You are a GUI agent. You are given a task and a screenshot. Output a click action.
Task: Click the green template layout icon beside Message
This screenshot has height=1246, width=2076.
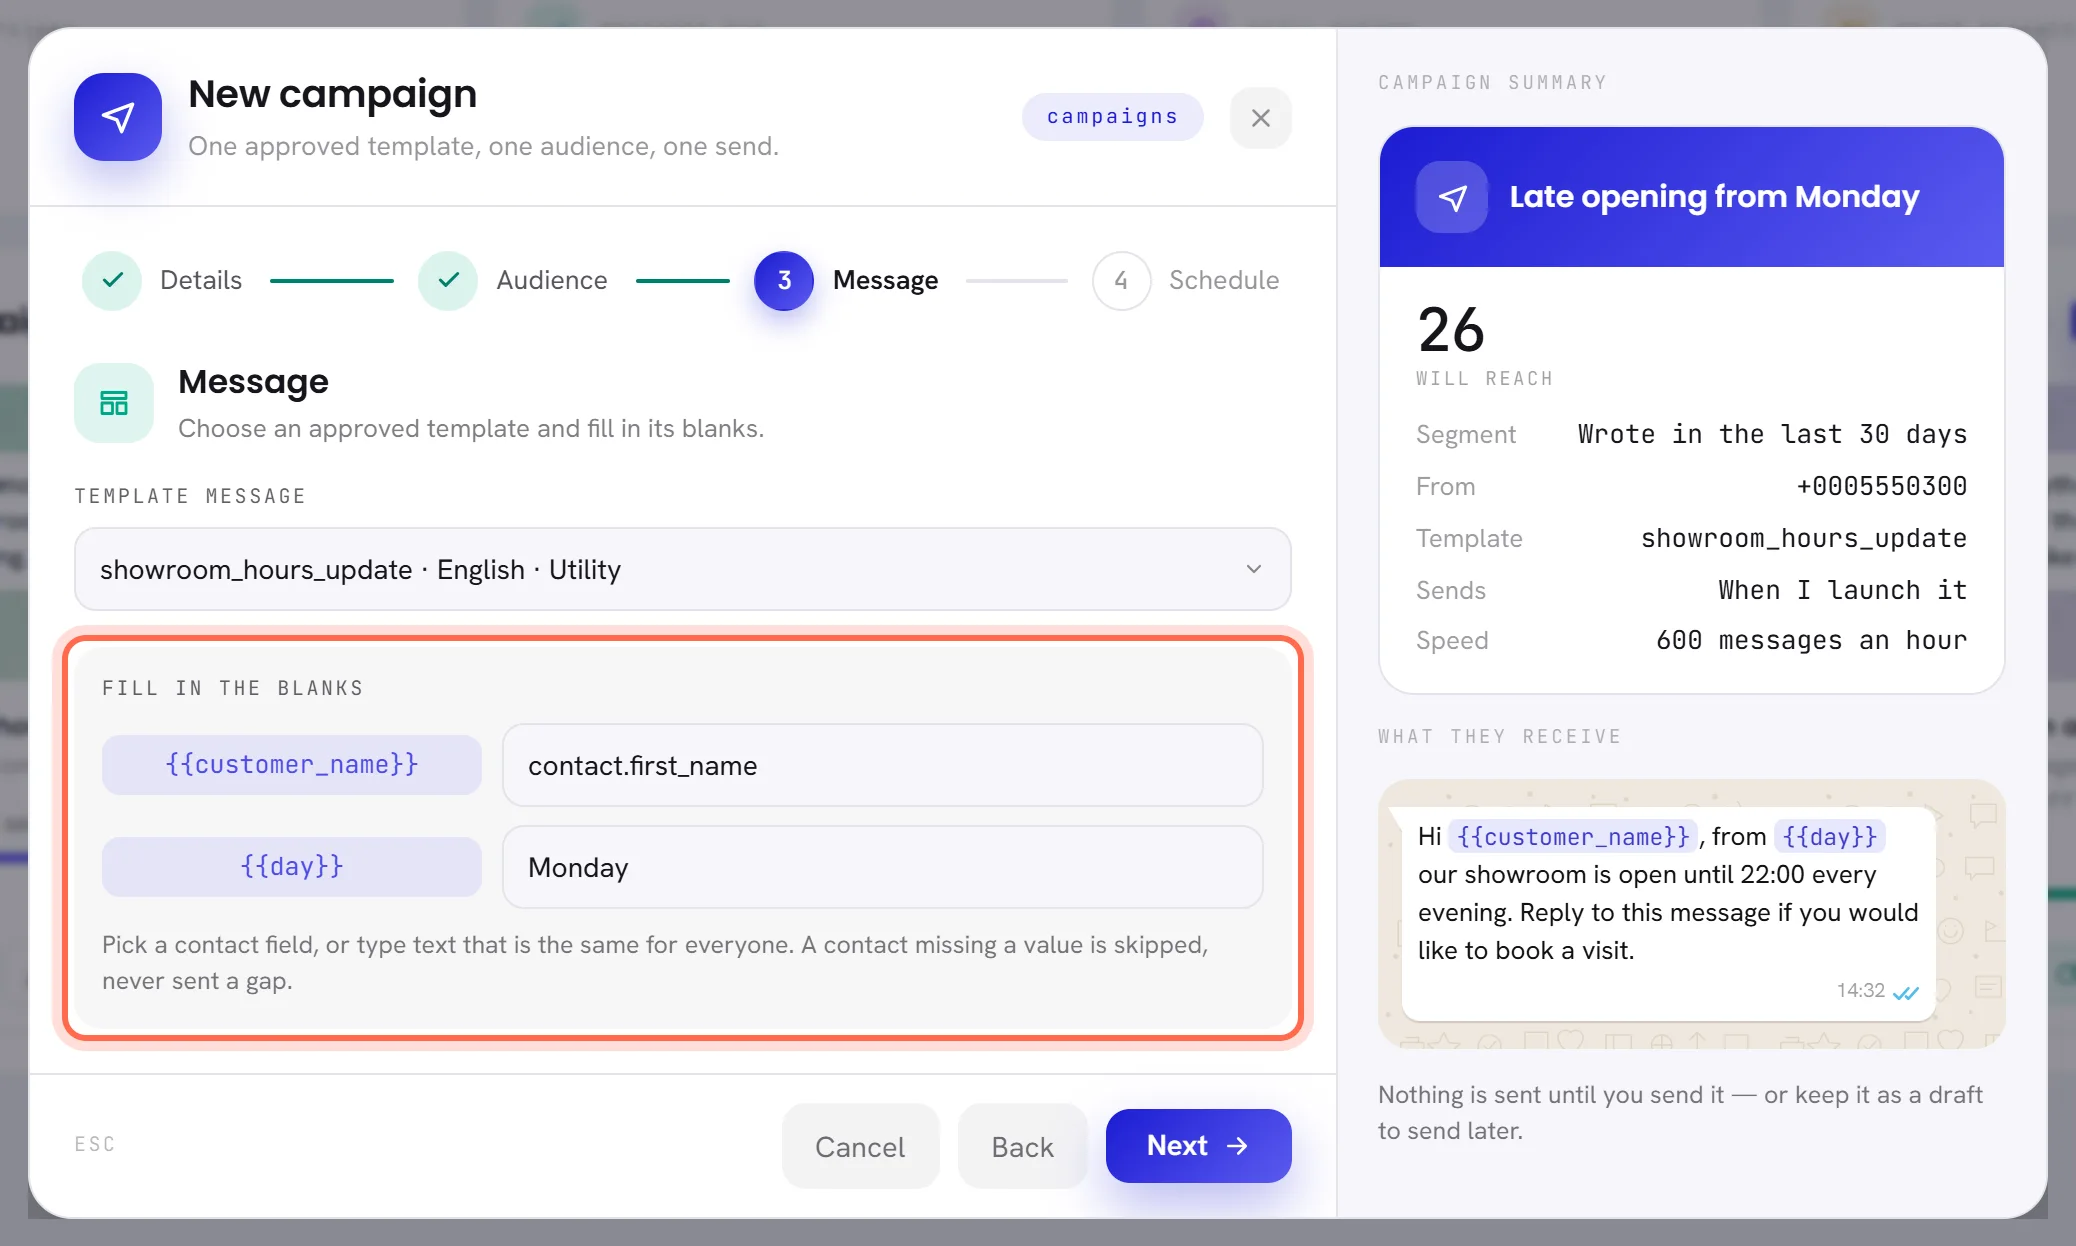(x=114, y=403)
